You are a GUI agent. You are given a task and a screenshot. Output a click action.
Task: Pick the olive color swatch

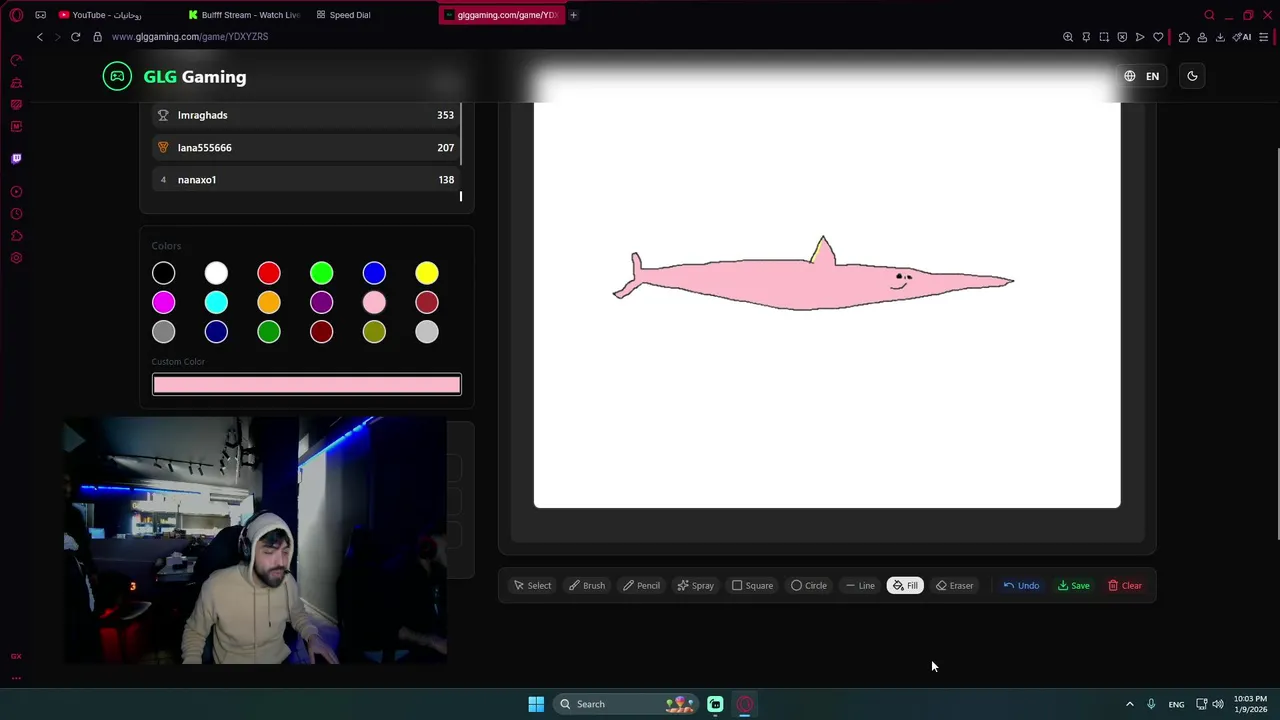click(x=374, y=332)
